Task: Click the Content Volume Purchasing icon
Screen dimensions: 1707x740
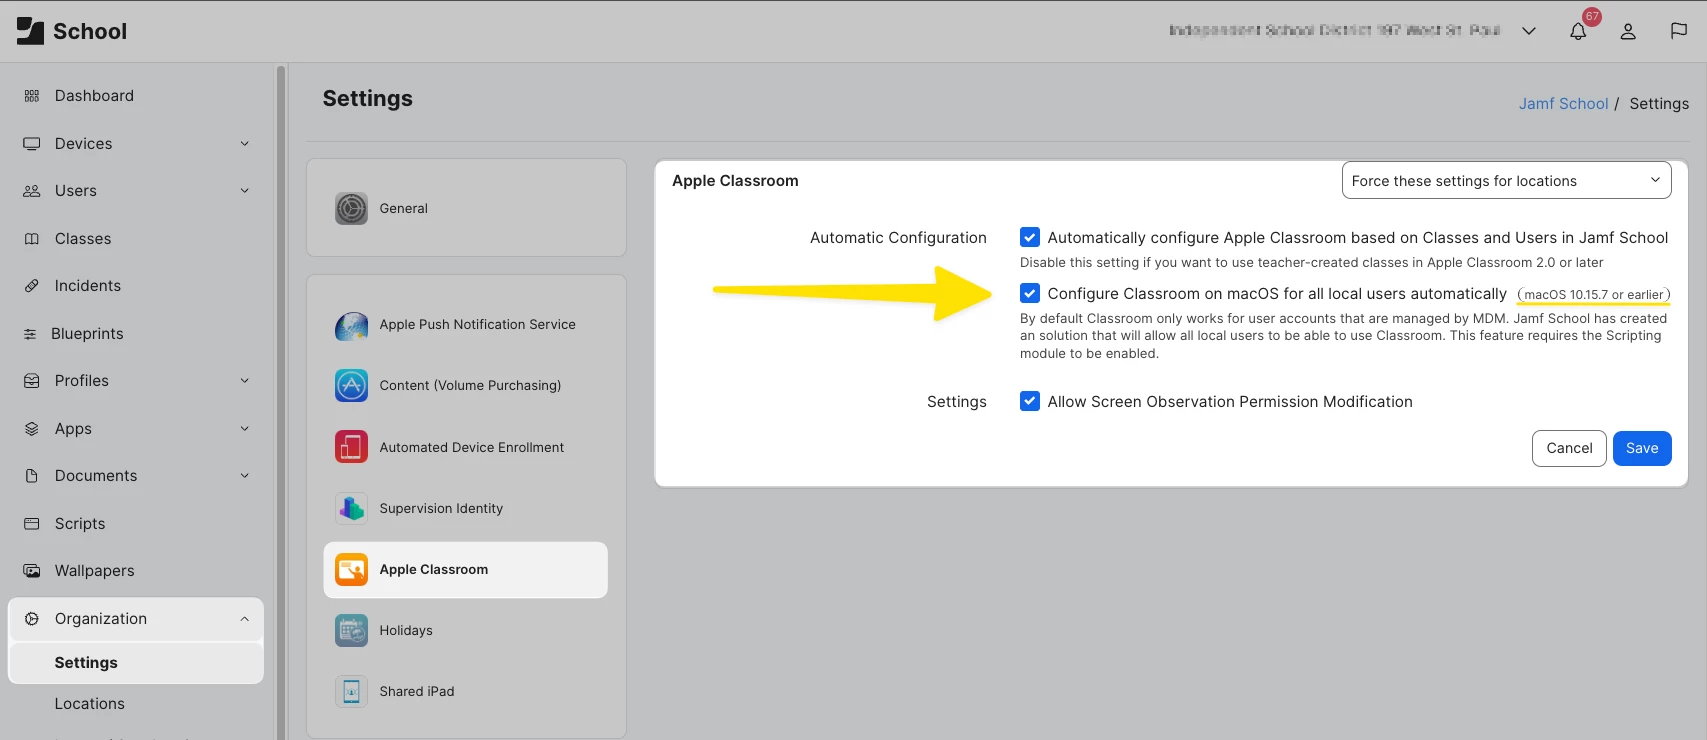Action: (x=351, y=386)
